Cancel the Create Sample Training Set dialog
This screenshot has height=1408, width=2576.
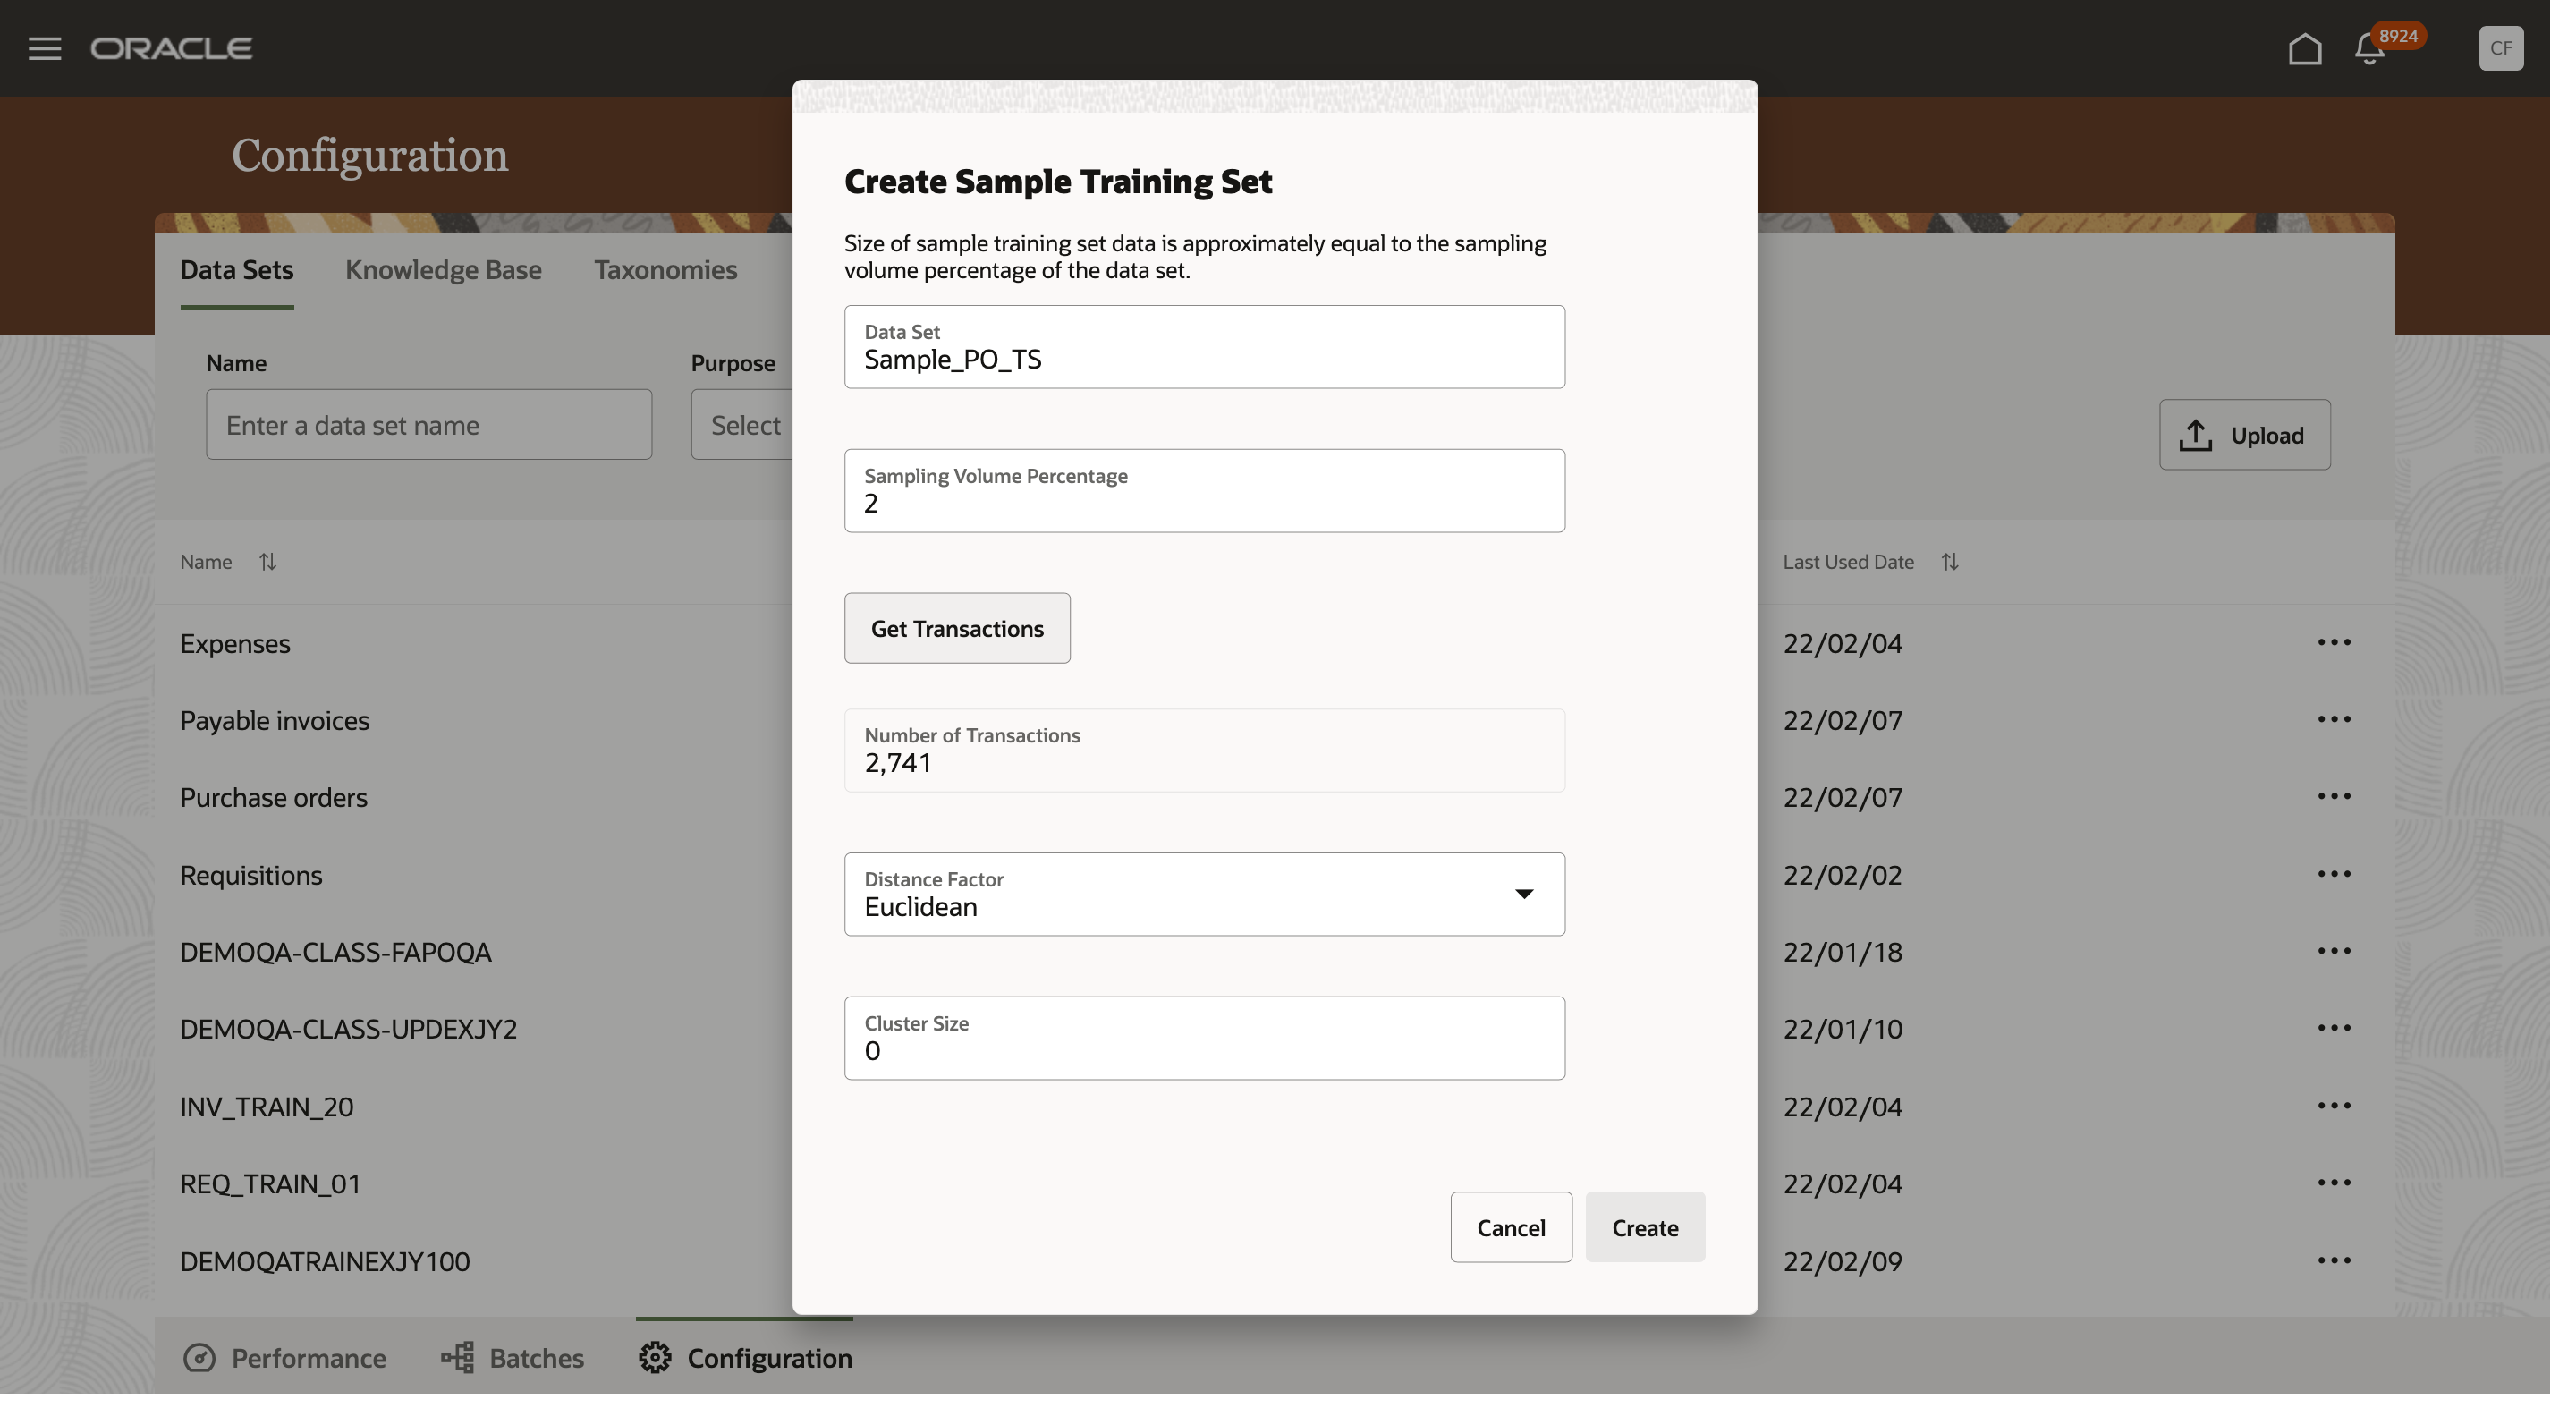tap(1510, 1227)
